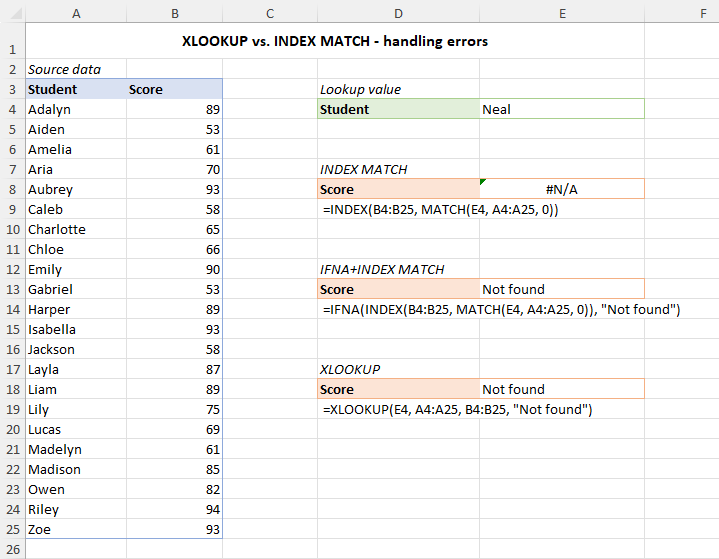The height and width of the screenshot is (559, 719).
Task: Select the cell containing 'Harper'
Action: (x=76, y=309)
